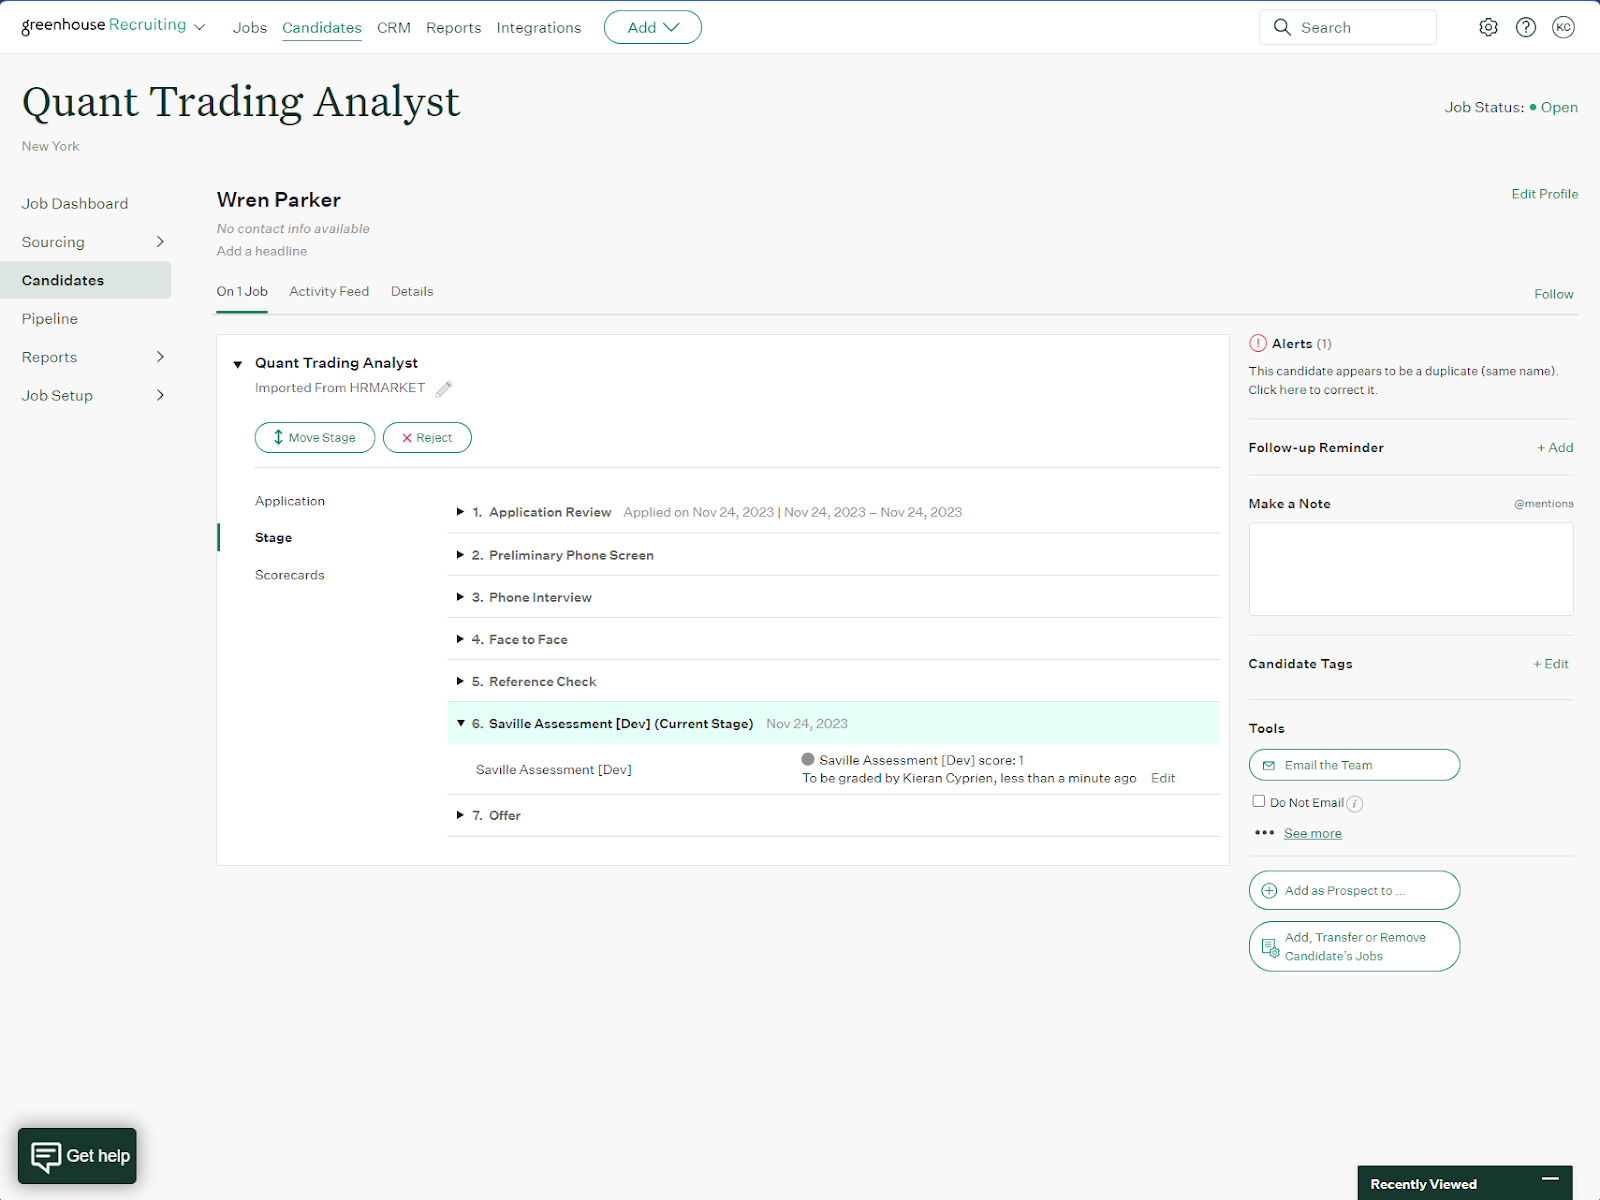The image size is (1600, 1200).
Task: Click Add, Transfer or Remove Candidate's Jobs
Action: (x=1354, y=946)
